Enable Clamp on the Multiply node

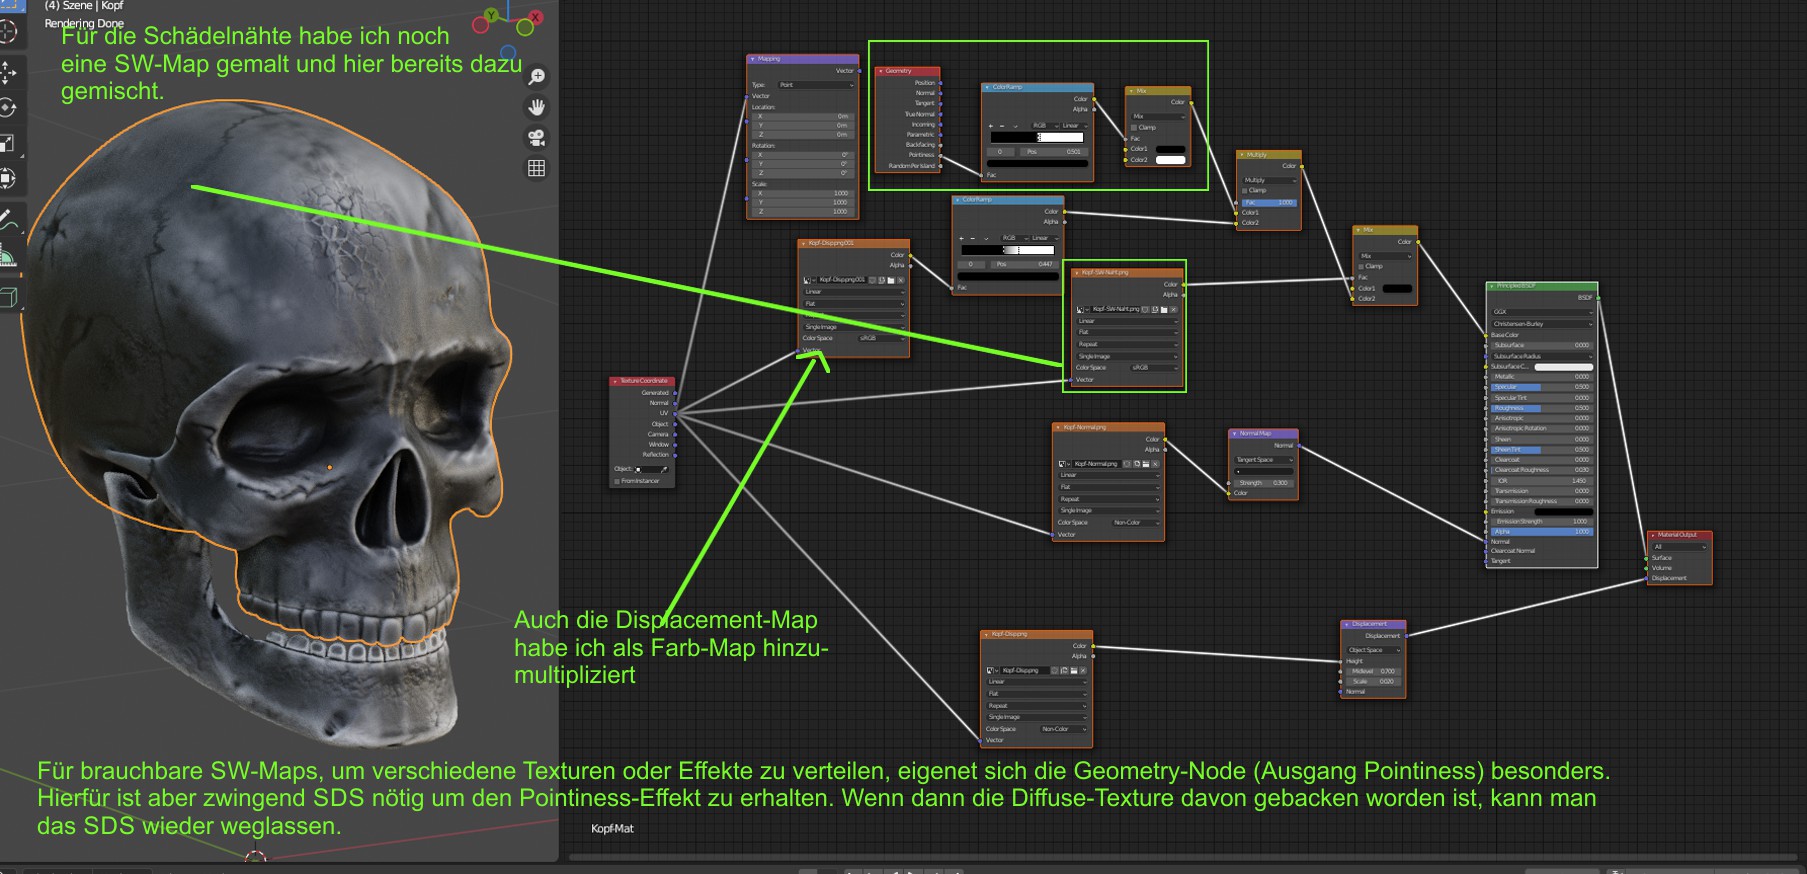[1245, 190]
